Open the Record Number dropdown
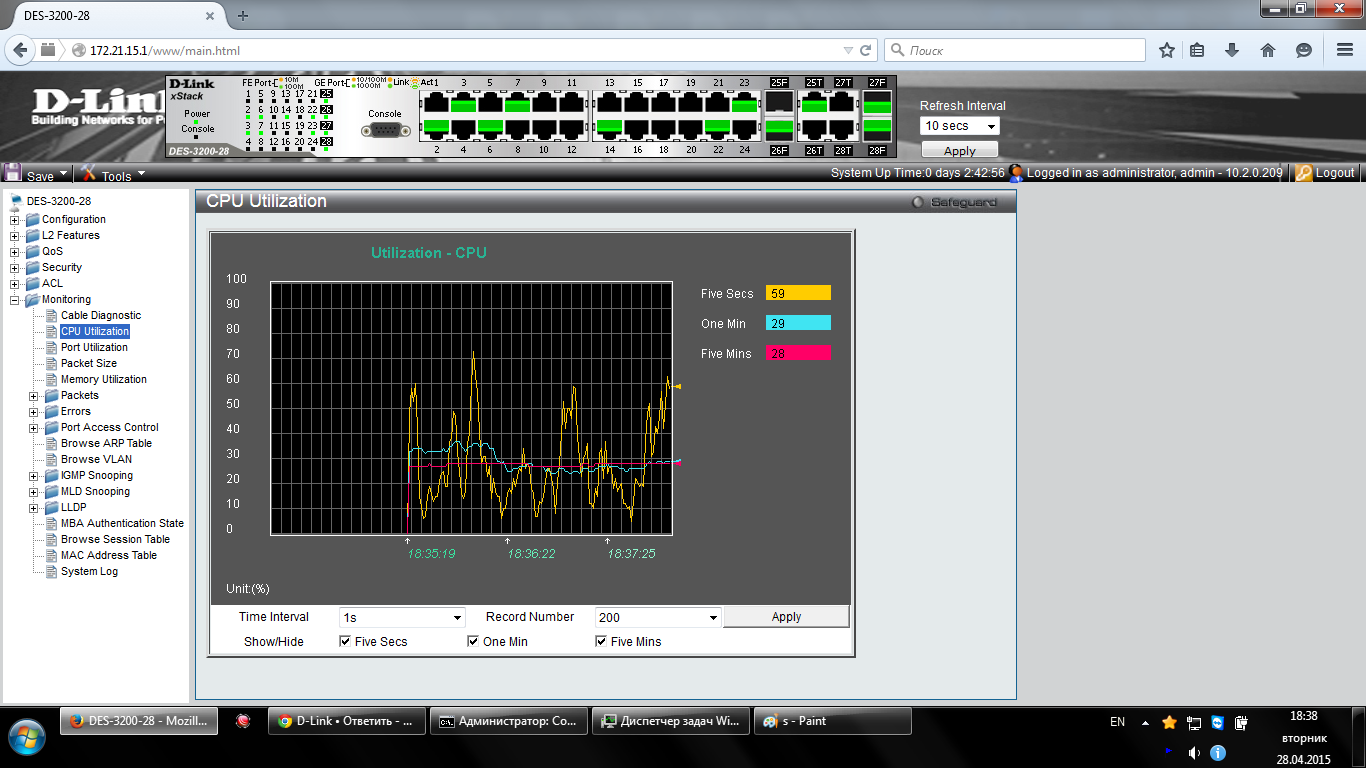 [658, 618]
